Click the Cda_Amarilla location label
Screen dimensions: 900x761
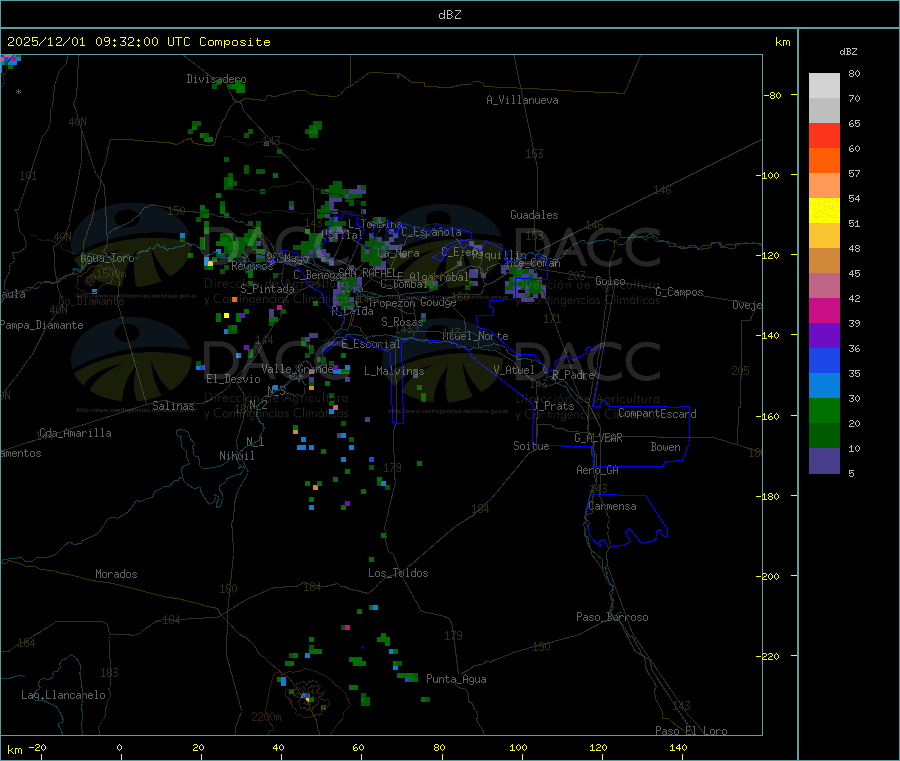tap(75, 433)
